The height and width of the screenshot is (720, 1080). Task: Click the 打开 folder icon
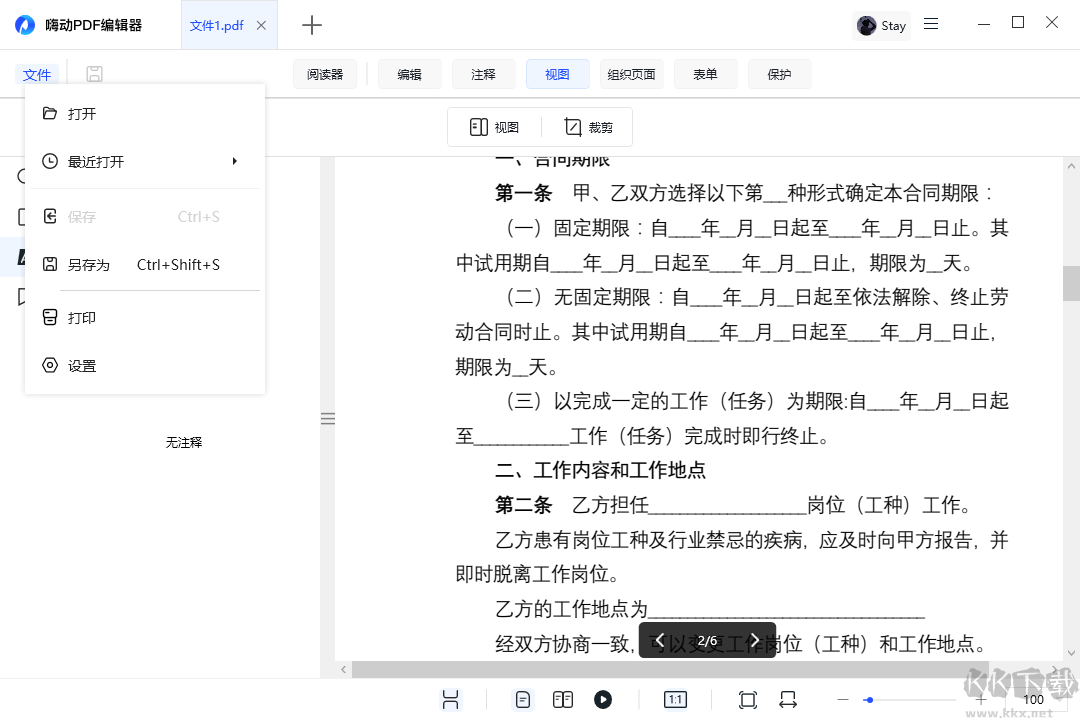[x=50, y=113]
